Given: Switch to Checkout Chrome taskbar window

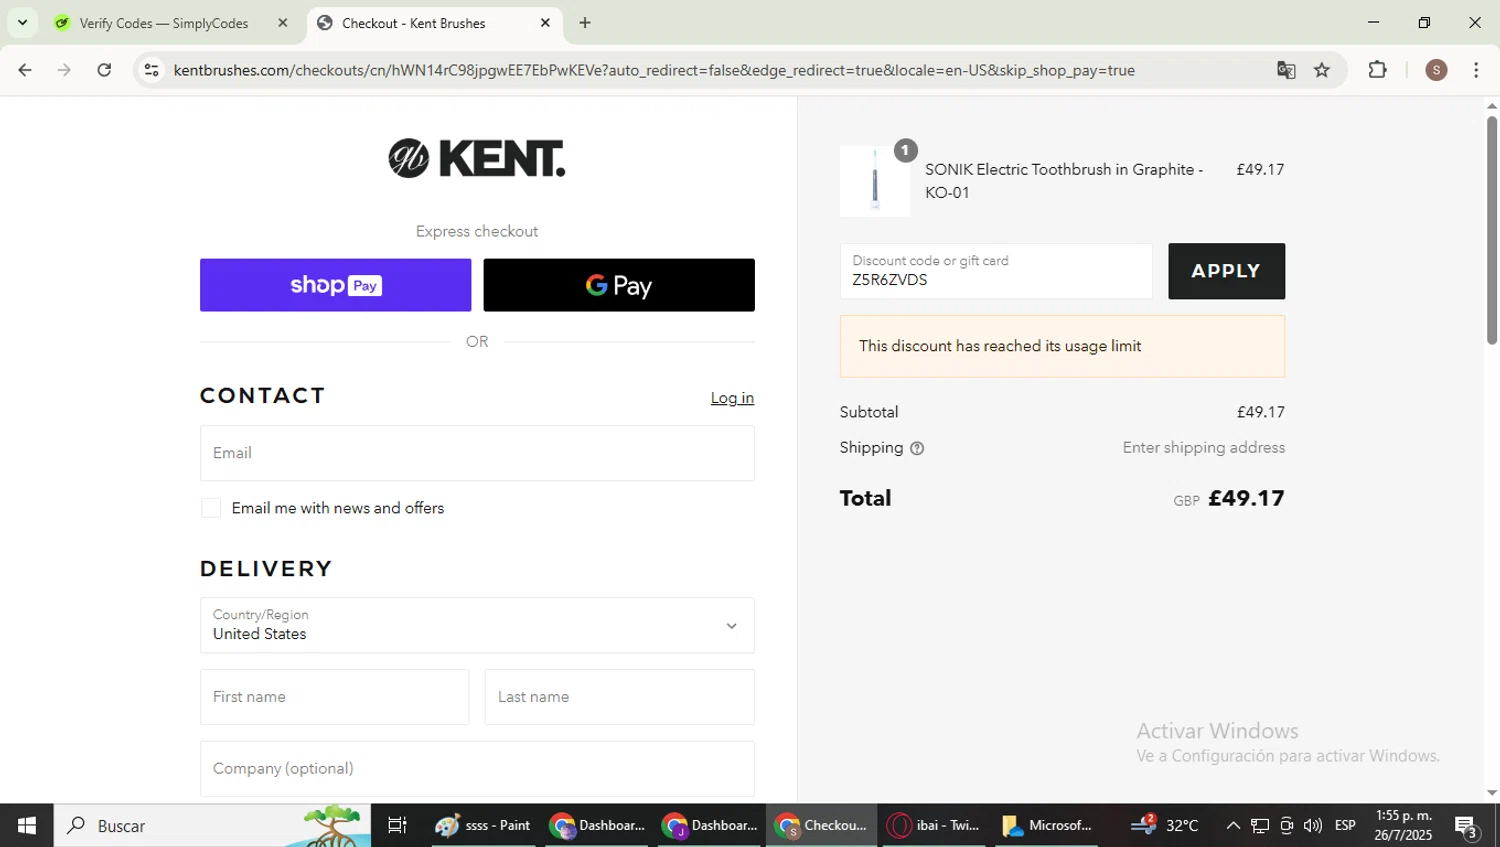Looking at the screenshot, I should [822, 825].
